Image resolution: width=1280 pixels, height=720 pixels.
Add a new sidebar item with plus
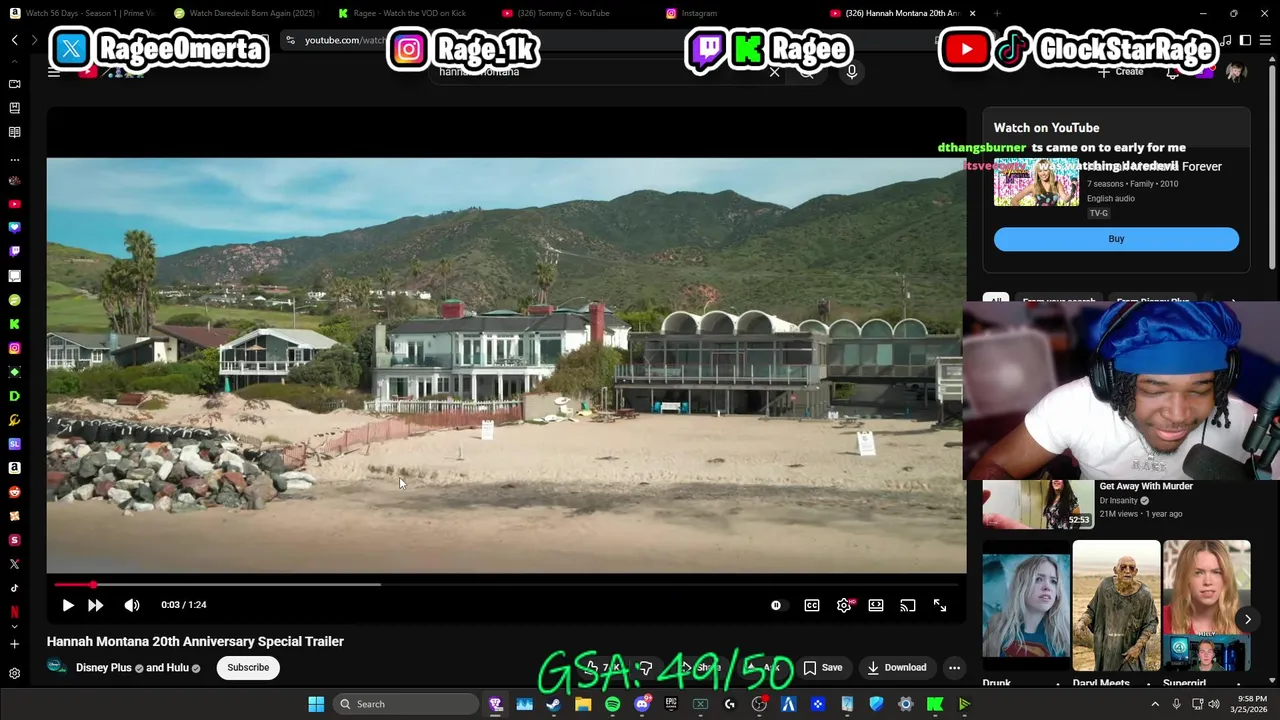pyautogui.click(x=14, y=644)
